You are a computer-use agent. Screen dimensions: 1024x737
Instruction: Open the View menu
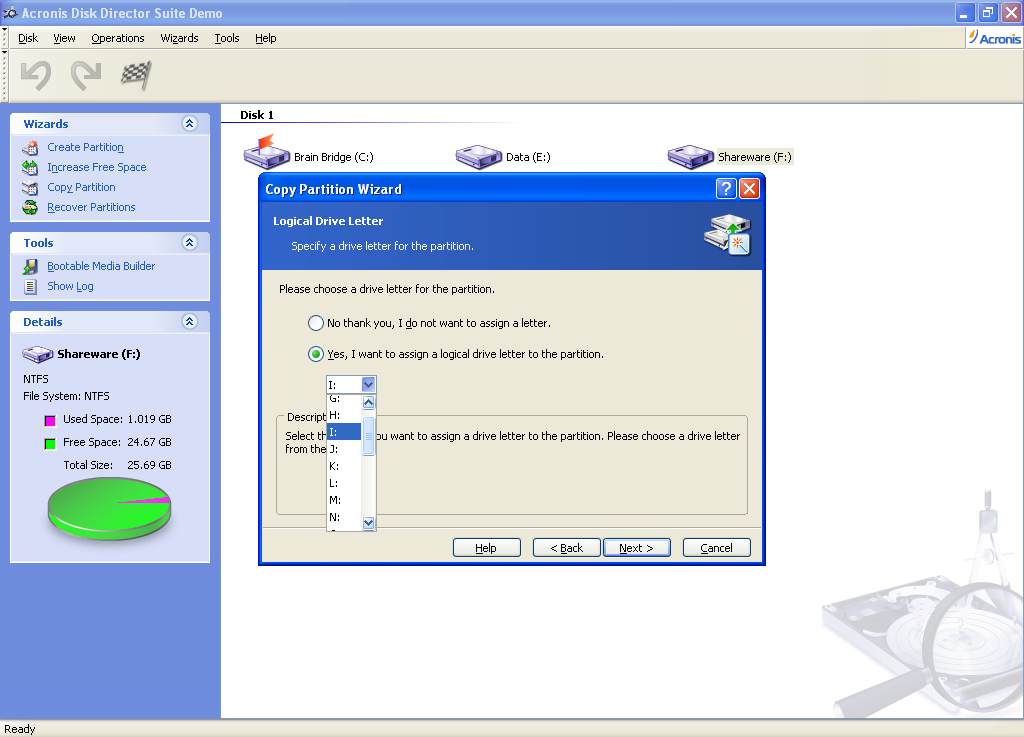64,38
